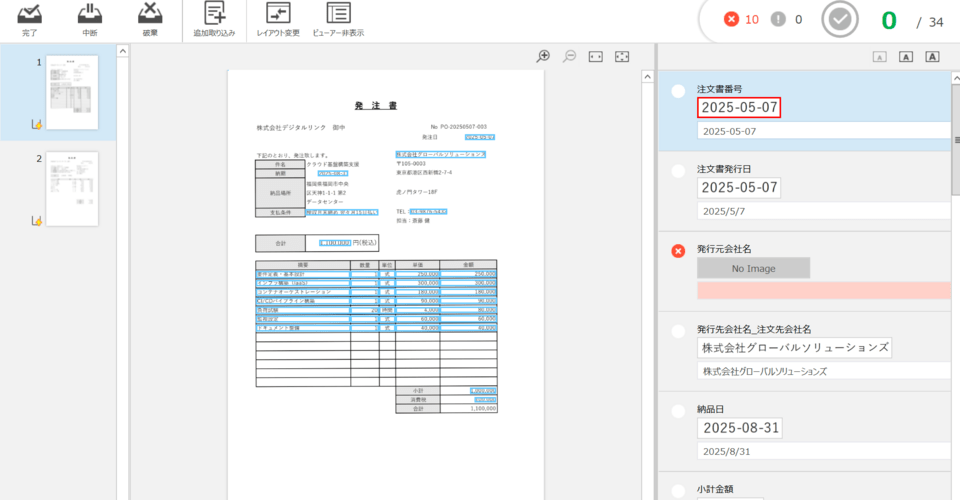The width and height of the screenshot is (960, 500).
Task: Click the 発行元会社名 field label
Action: point(724,248)
